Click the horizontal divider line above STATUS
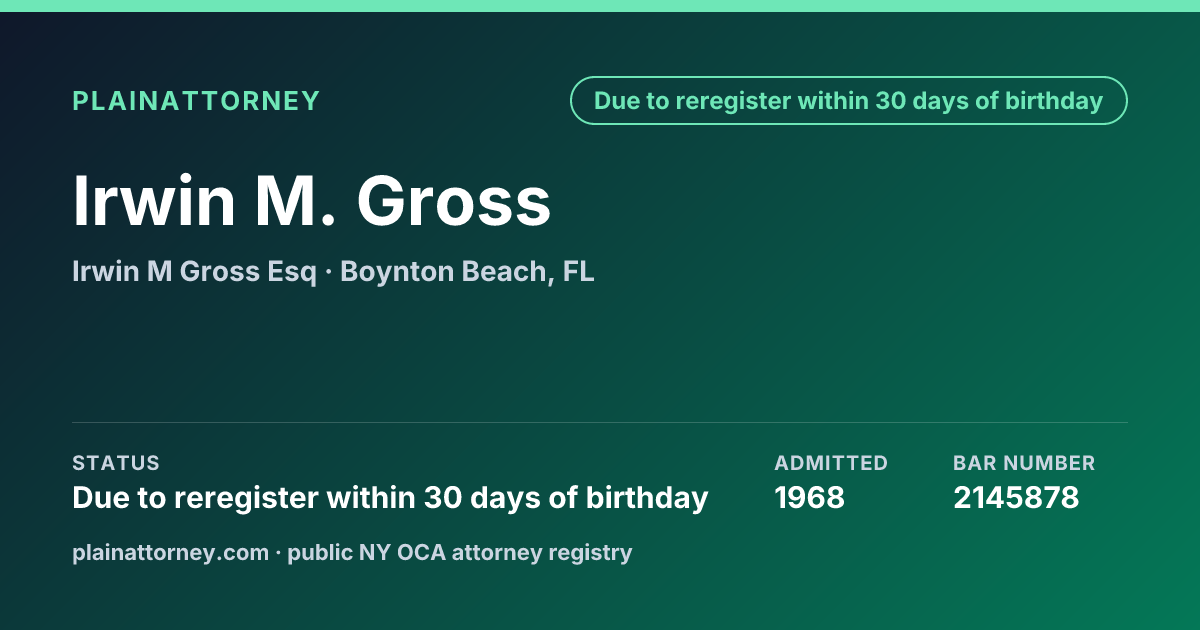1200x630 pixels. tap(600, 422)
